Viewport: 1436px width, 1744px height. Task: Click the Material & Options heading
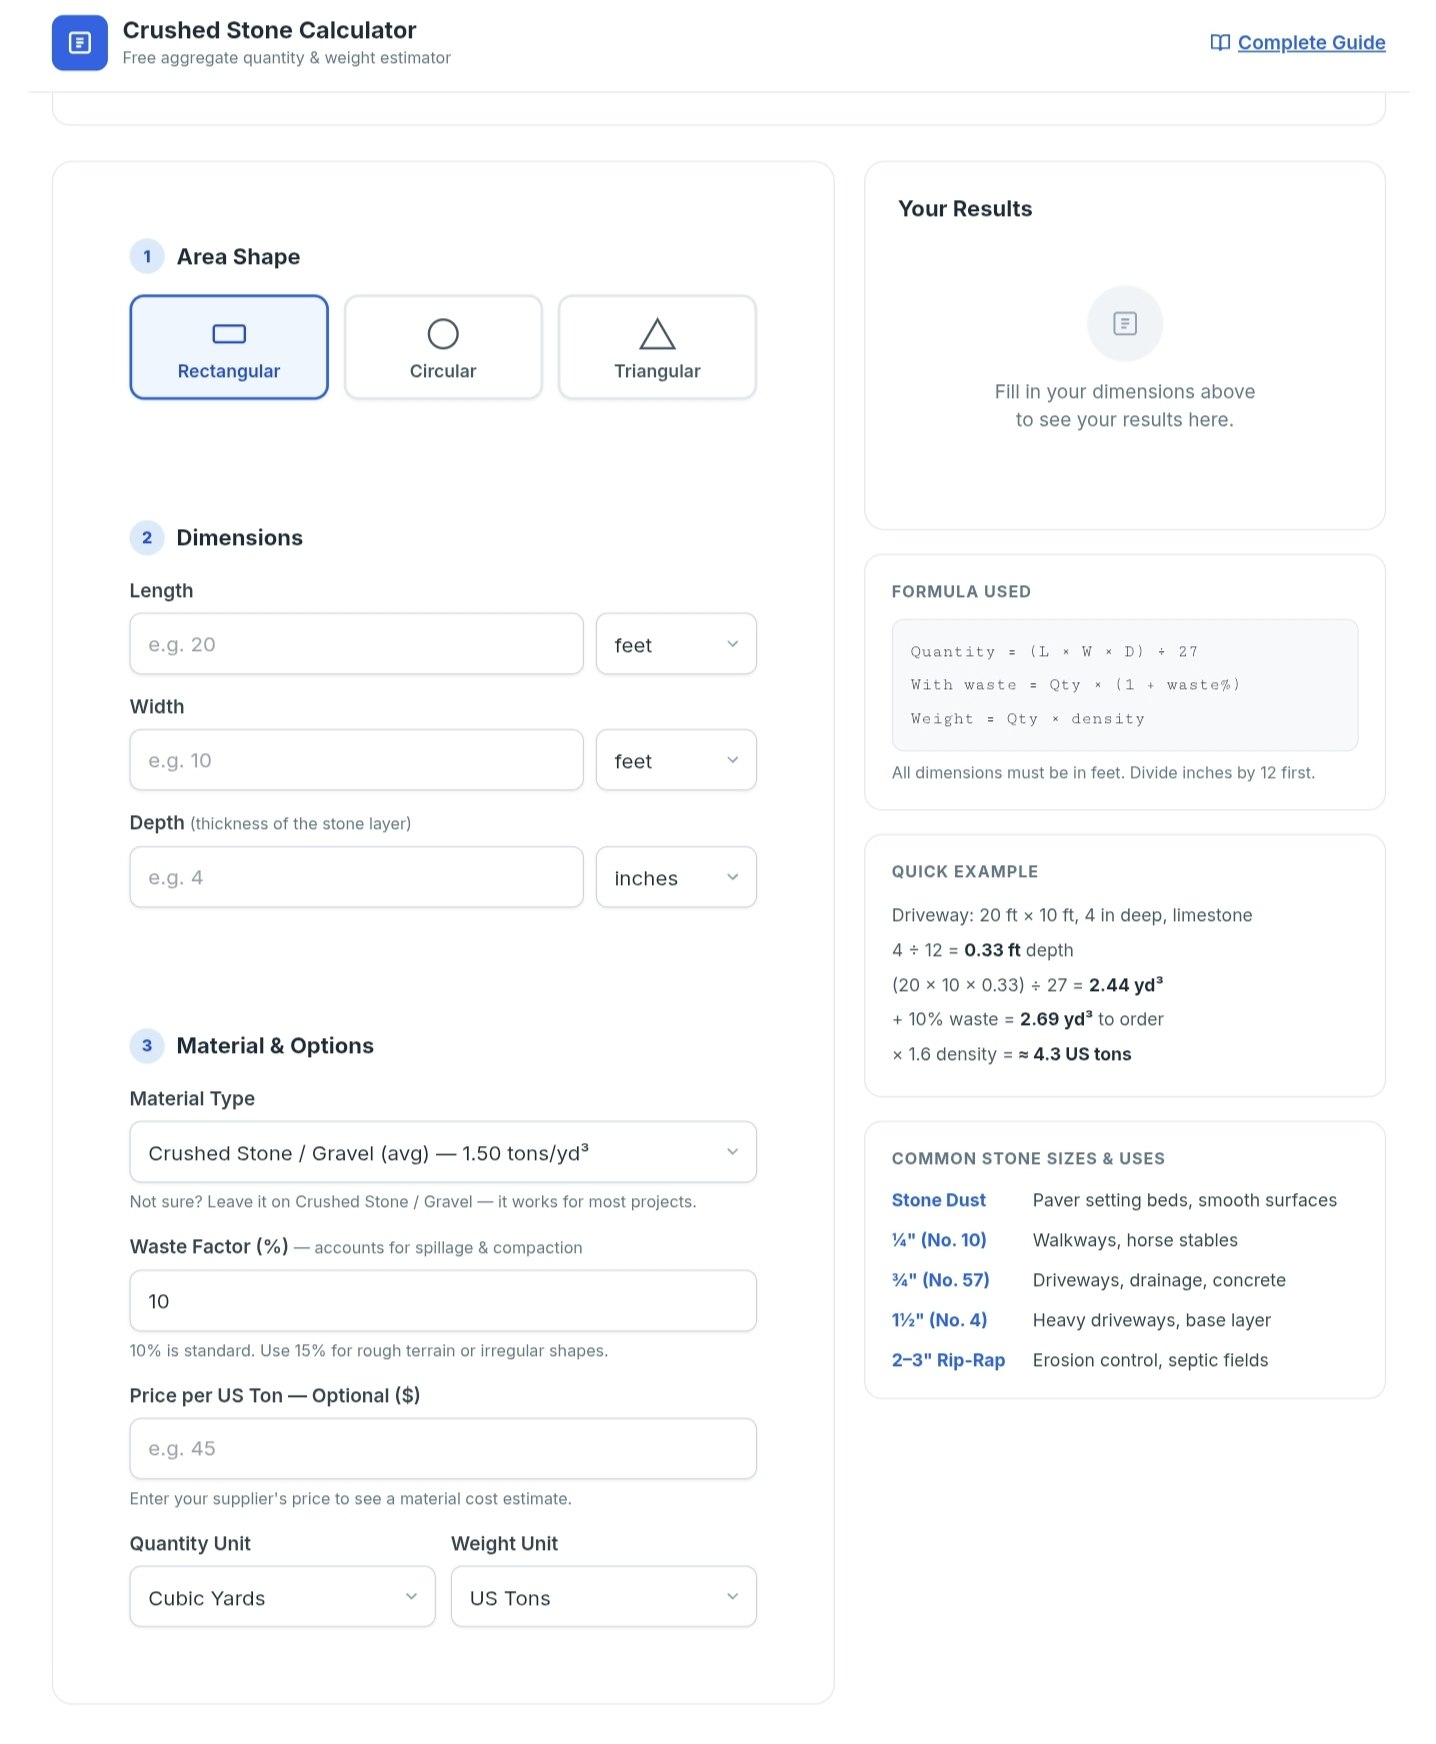point(275,1046)
